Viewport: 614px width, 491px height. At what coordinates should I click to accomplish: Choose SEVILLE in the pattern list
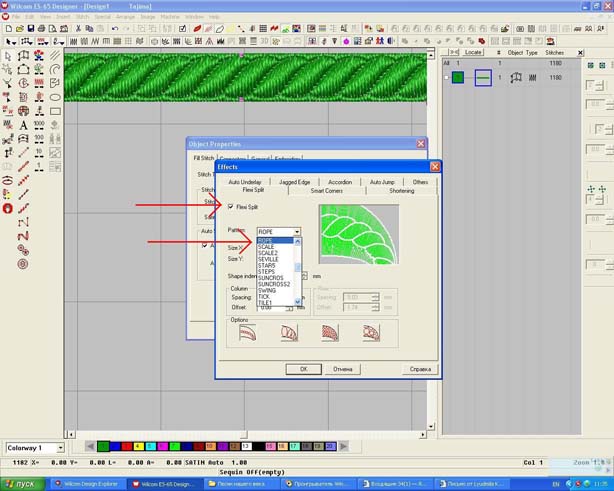point(268,259)
